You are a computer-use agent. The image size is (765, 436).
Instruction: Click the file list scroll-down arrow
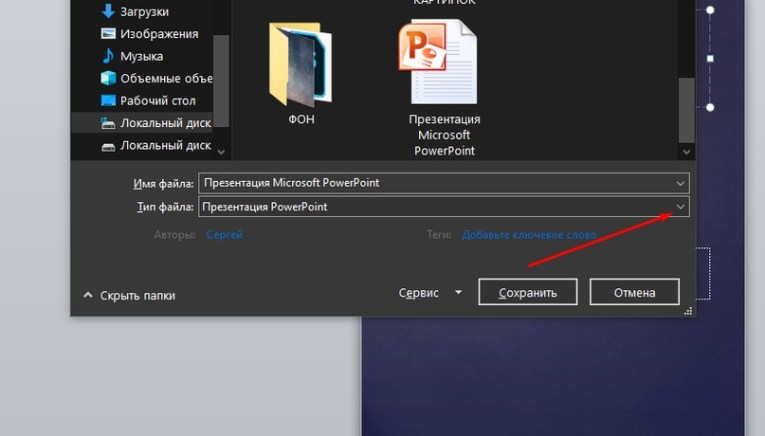(x=686, y=152)
